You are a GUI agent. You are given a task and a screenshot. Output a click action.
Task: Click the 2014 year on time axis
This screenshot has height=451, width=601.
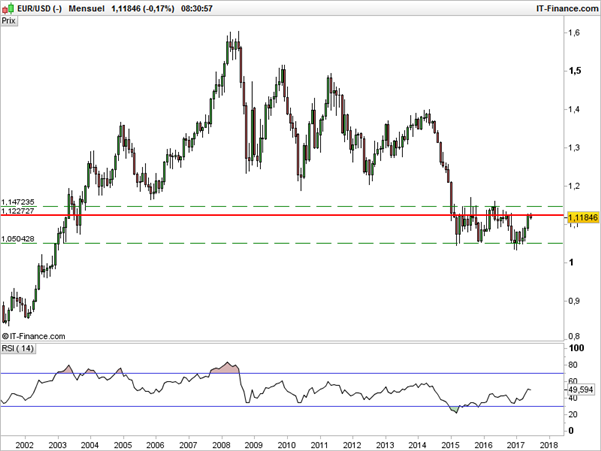pos(418,445)
